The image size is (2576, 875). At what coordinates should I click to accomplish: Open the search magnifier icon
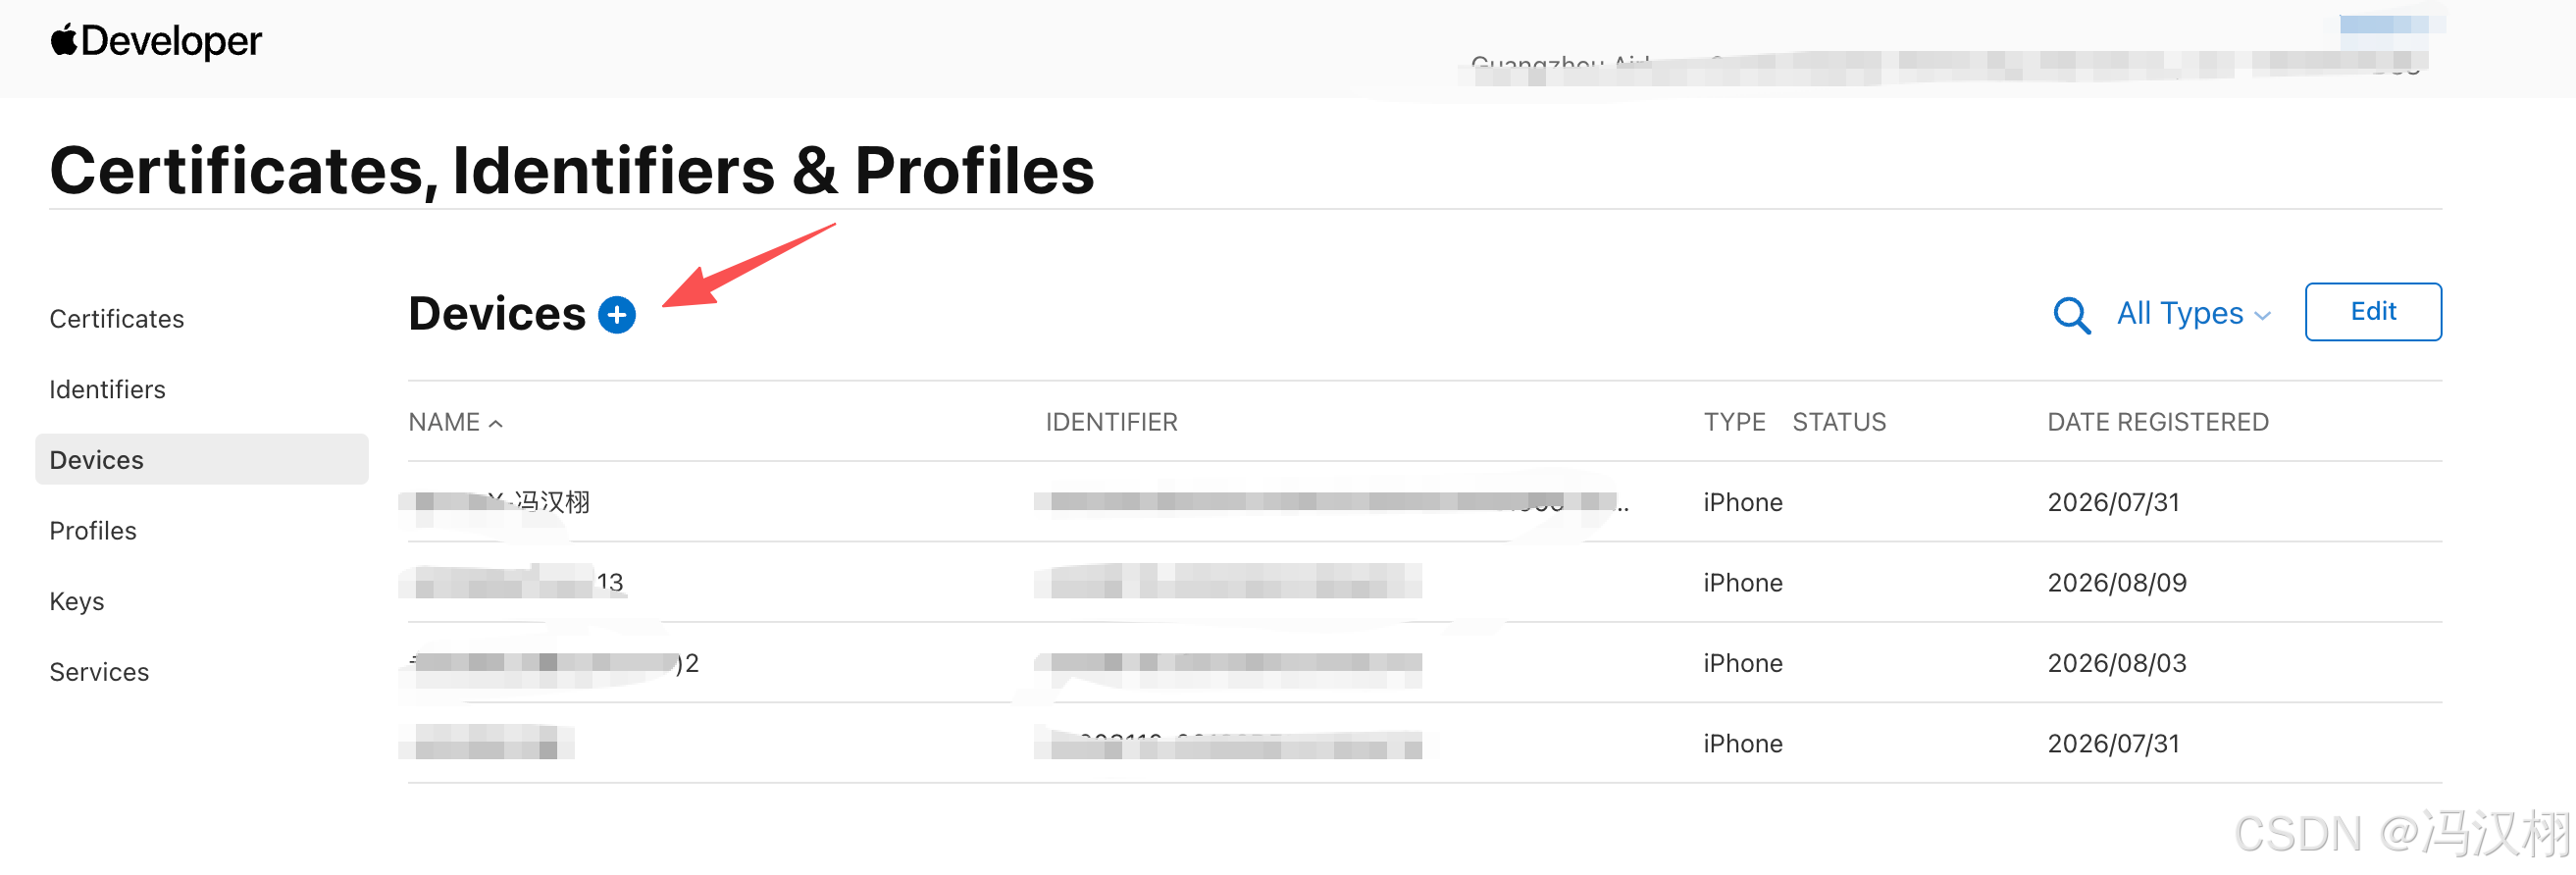click(x=2071, y=315)
